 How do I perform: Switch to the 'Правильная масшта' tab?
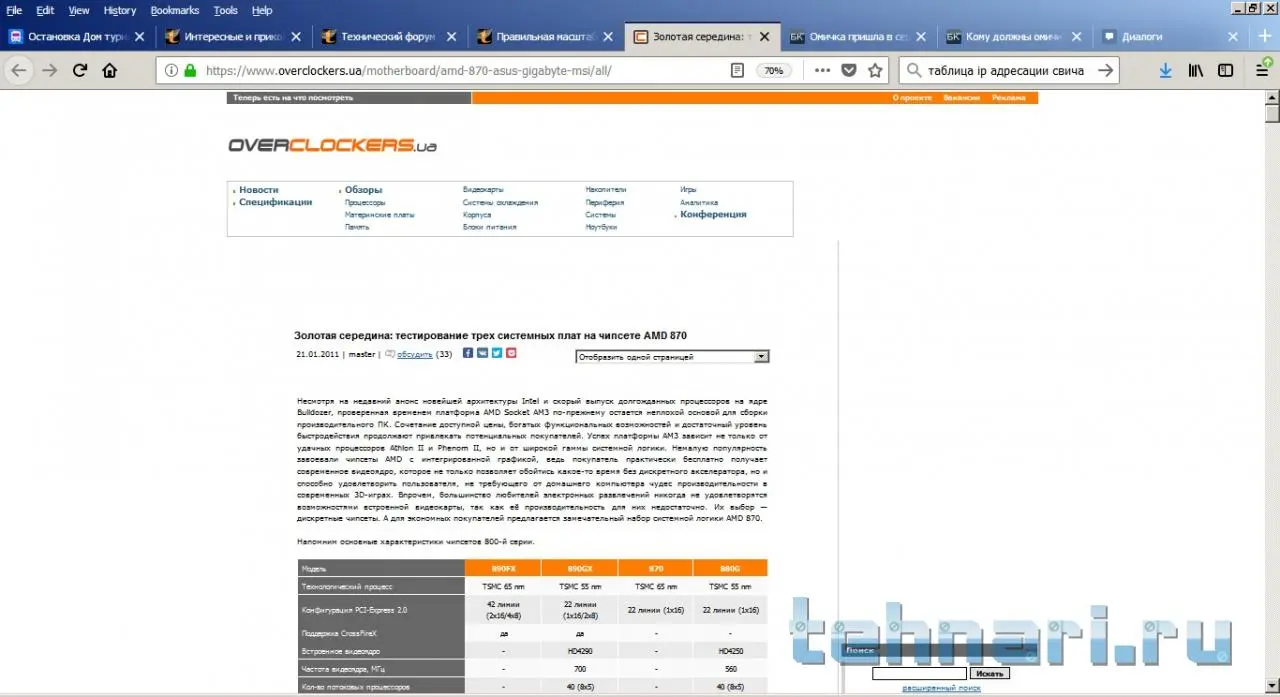pyautogui.click(x=546, y=36)
